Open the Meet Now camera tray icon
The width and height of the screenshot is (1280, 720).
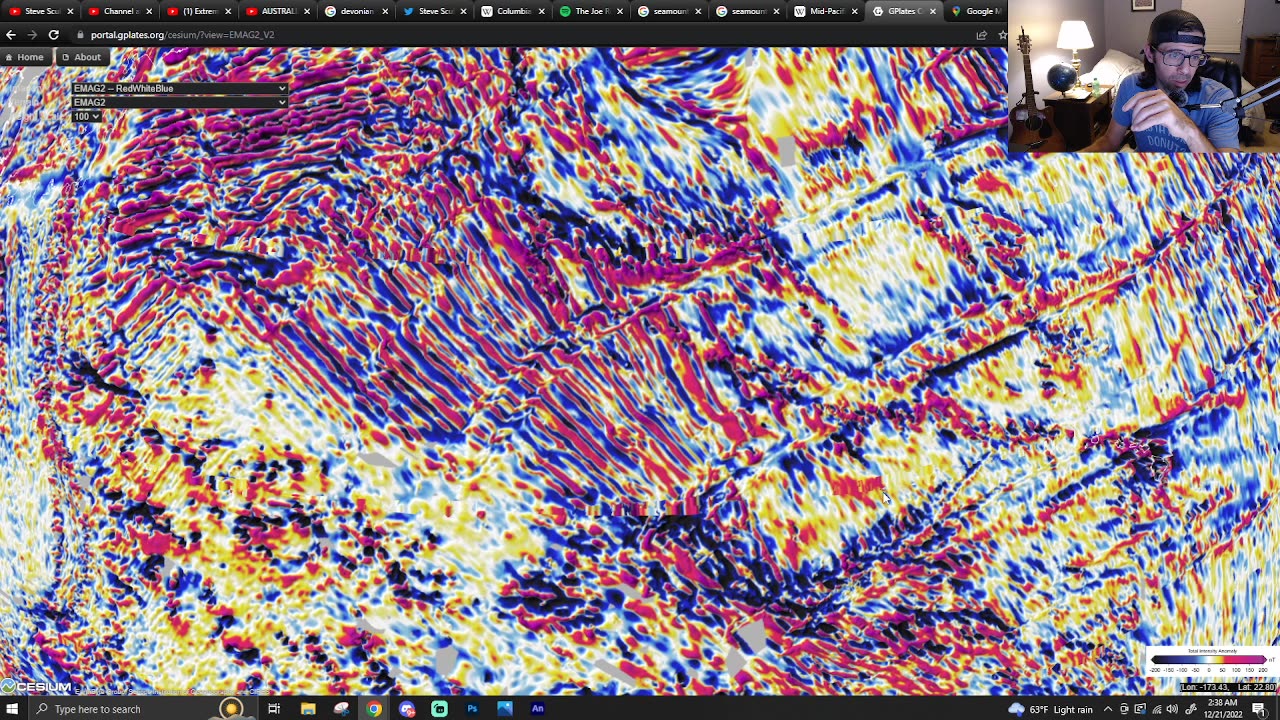pyautogui.click(x=1124, y=709)
